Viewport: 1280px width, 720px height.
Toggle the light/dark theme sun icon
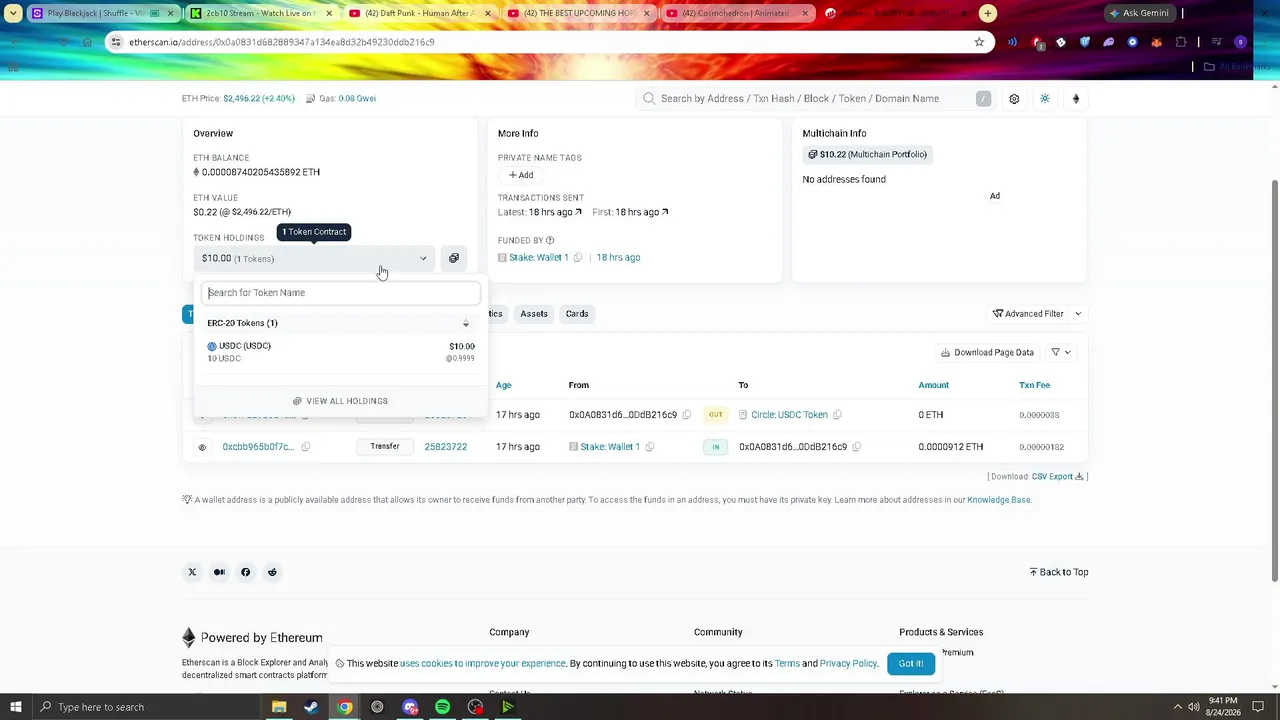click(x=1045, y=99)
